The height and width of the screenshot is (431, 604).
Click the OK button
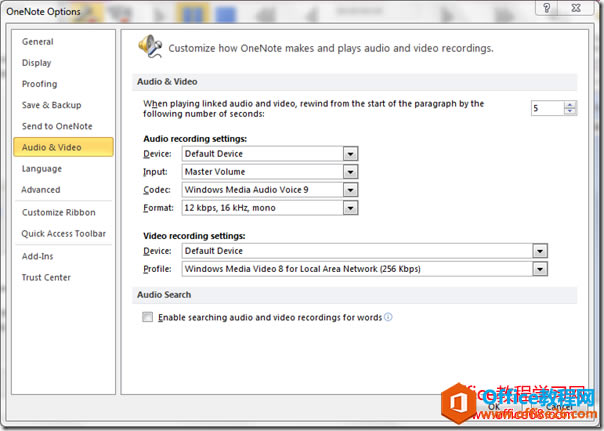click(494, 406)
